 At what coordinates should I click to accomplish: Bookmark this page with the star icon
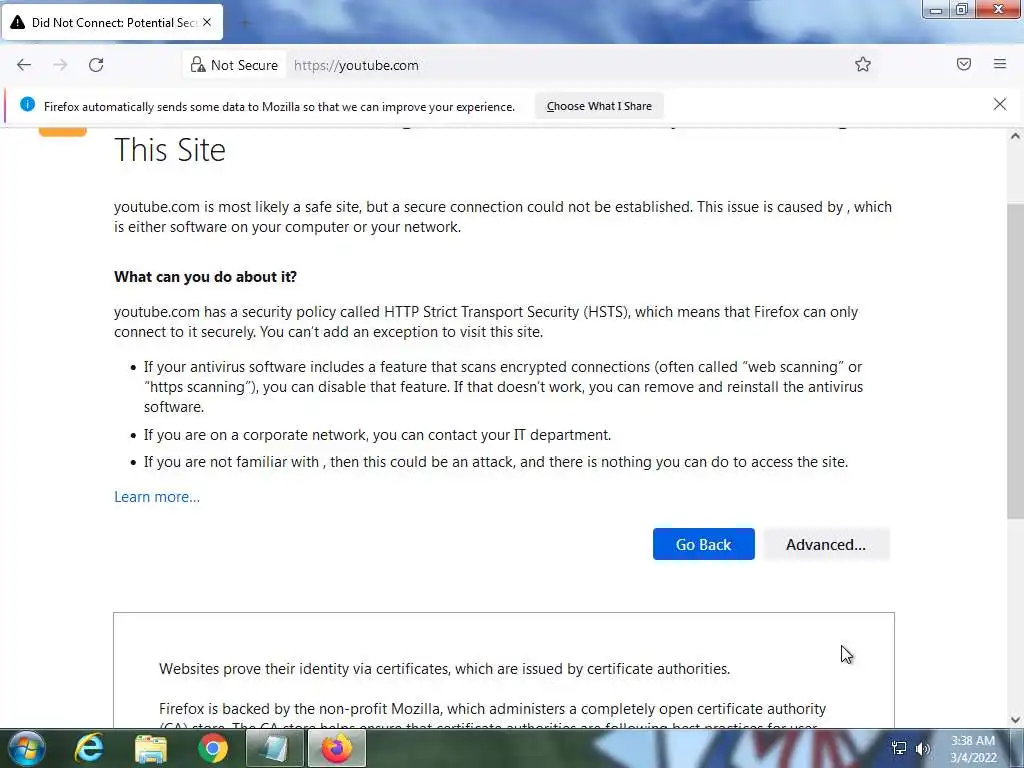click(x=863, y=64)
